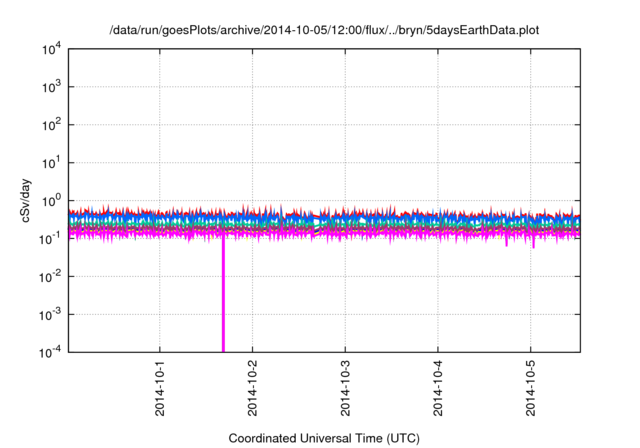The width and height of the screenshot is (640, 448).
Task: Click the 2014-10-4 date tick label
Action: pyautogui.click(x=438, y=388)
